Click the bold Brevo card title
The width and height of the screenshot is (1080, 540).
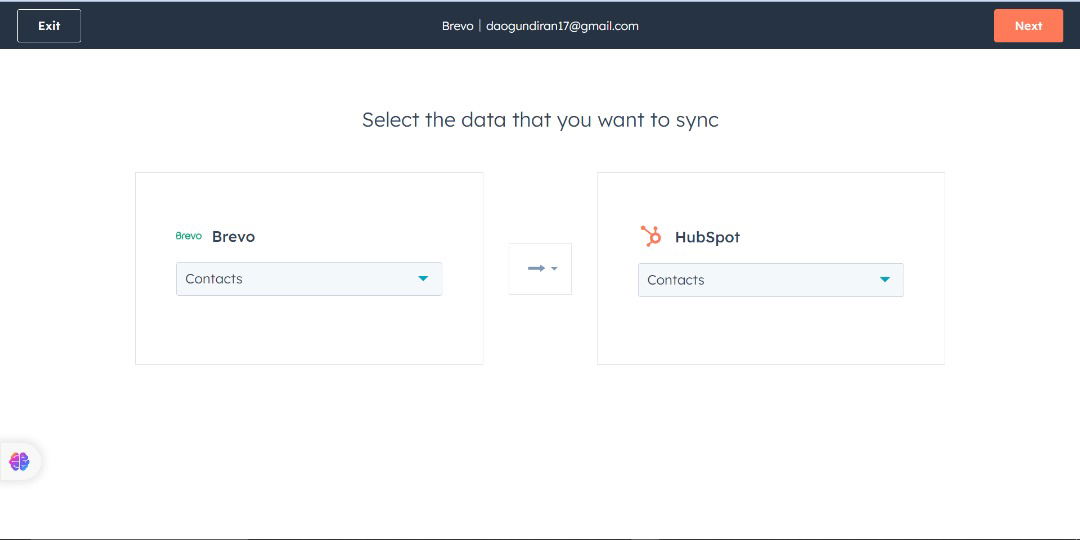coord(233,237)
